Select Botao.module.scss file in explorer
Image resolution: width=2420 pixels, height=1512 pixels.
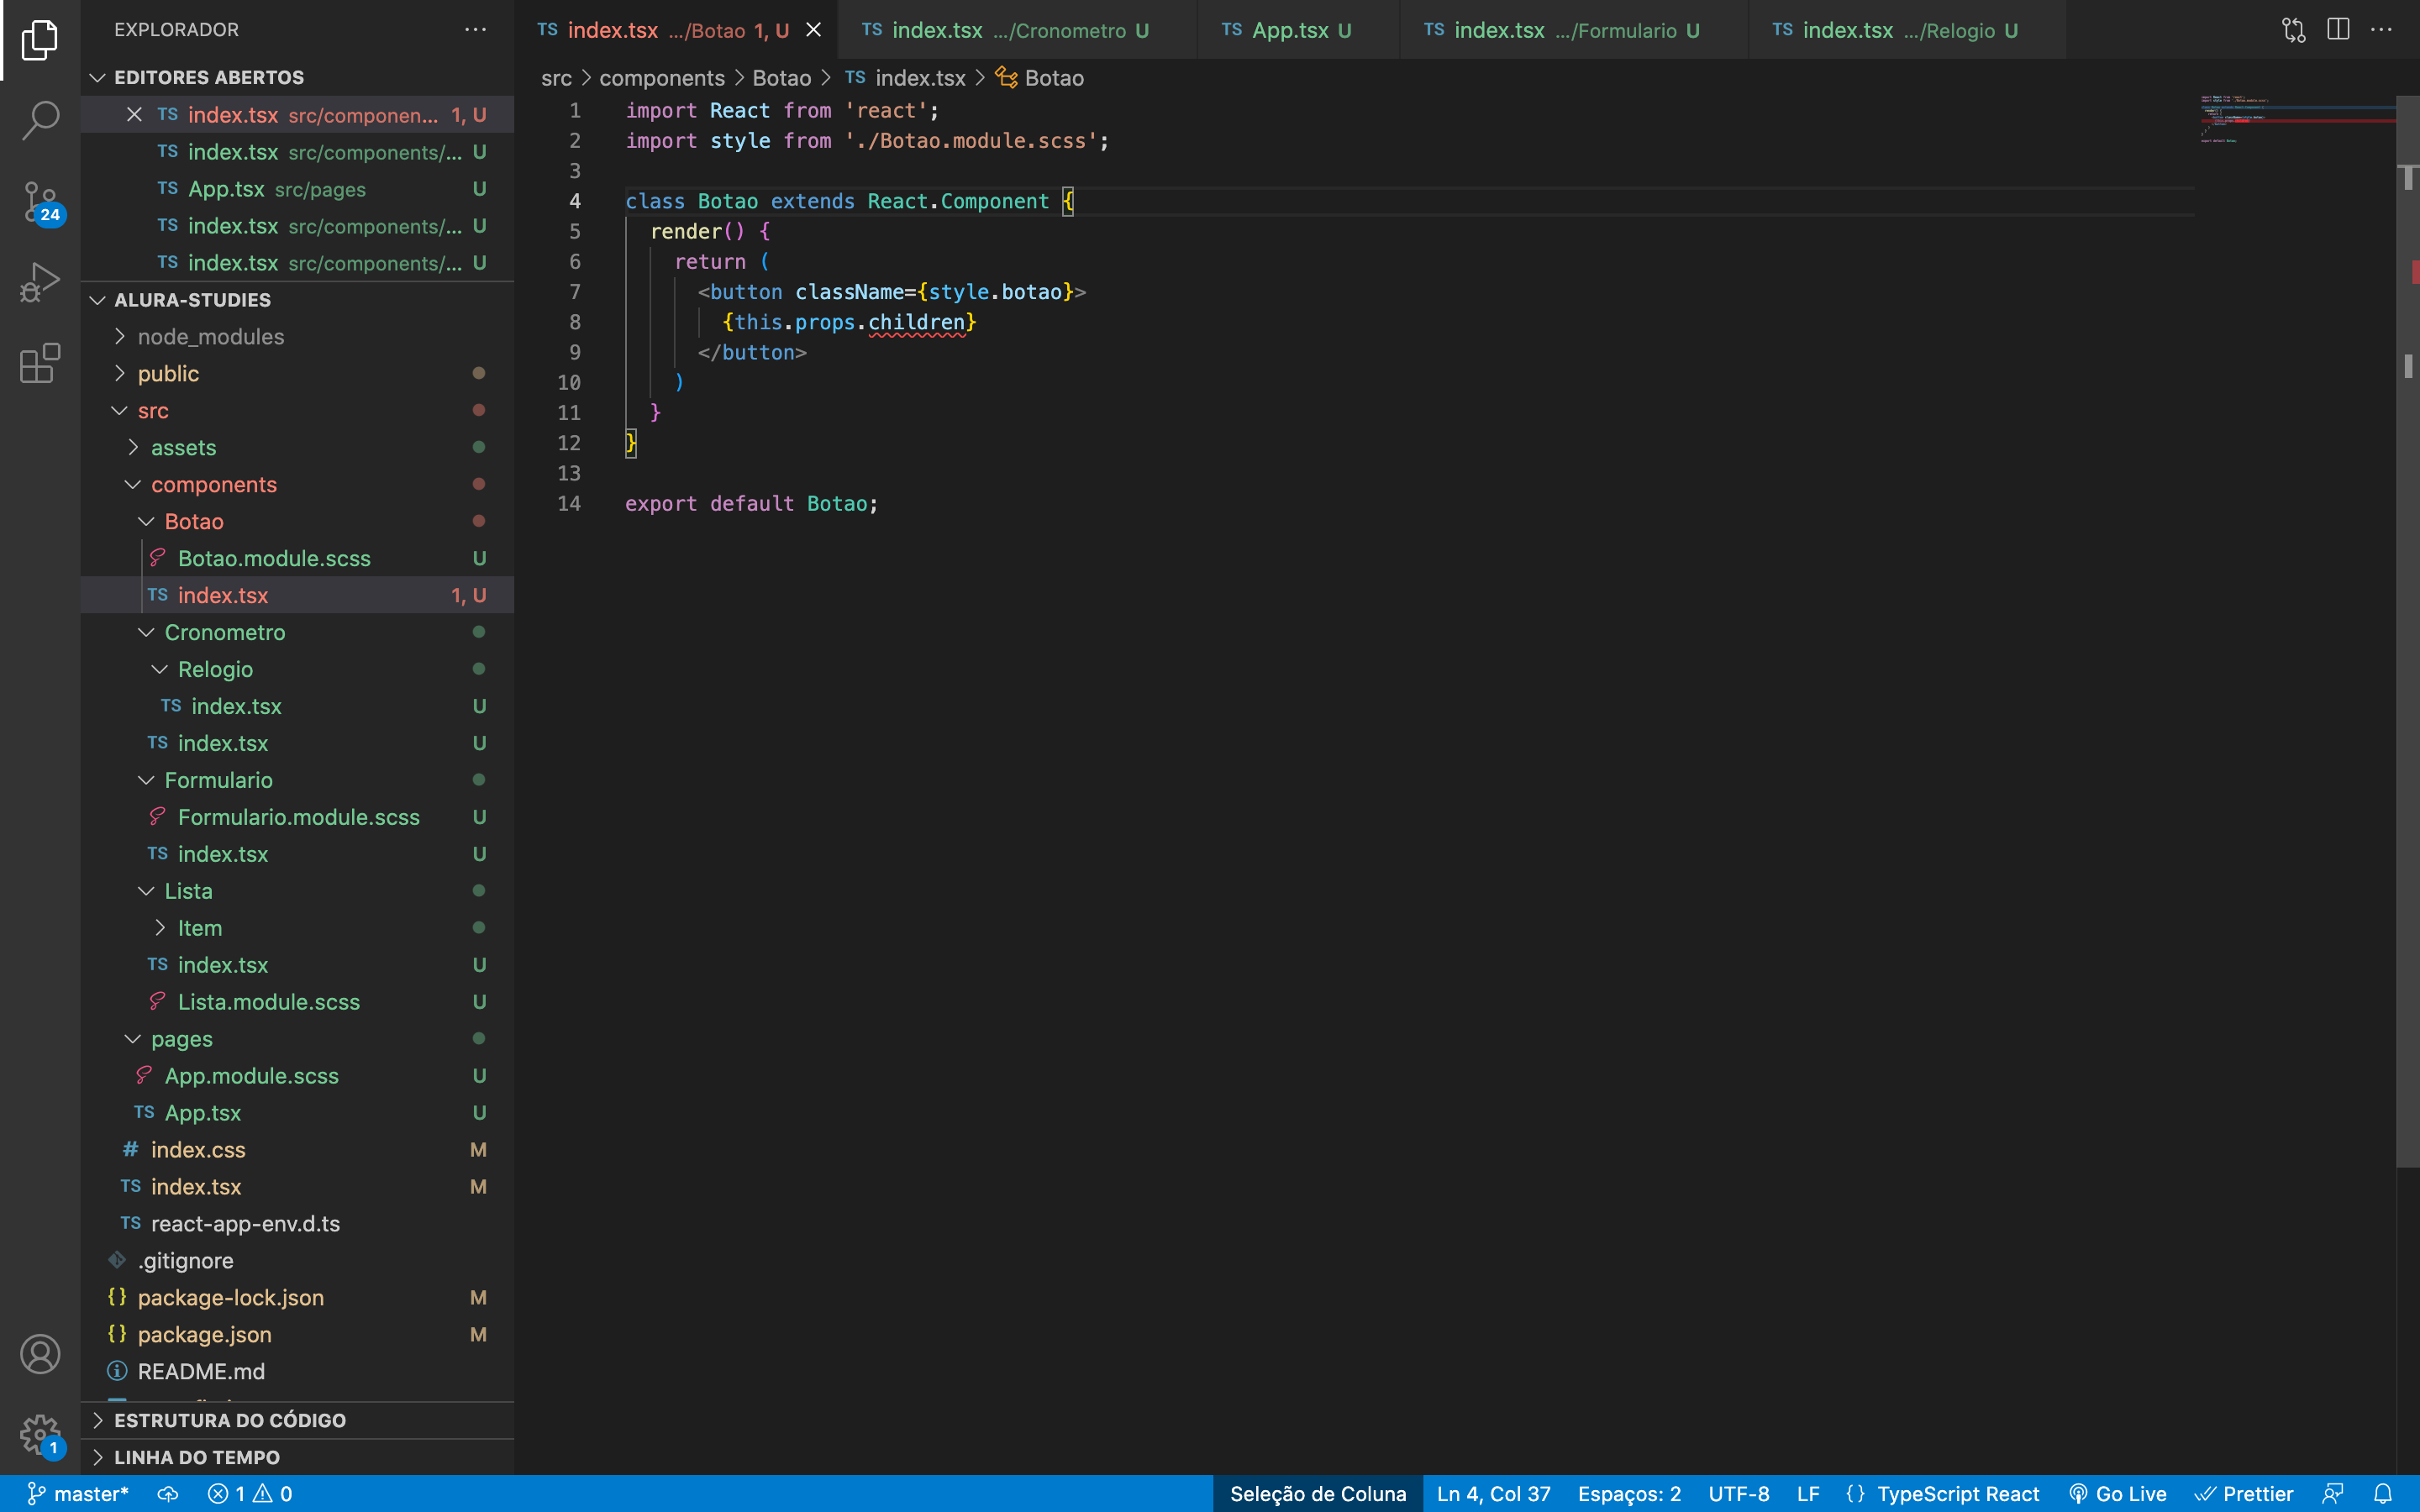[298, 558]
